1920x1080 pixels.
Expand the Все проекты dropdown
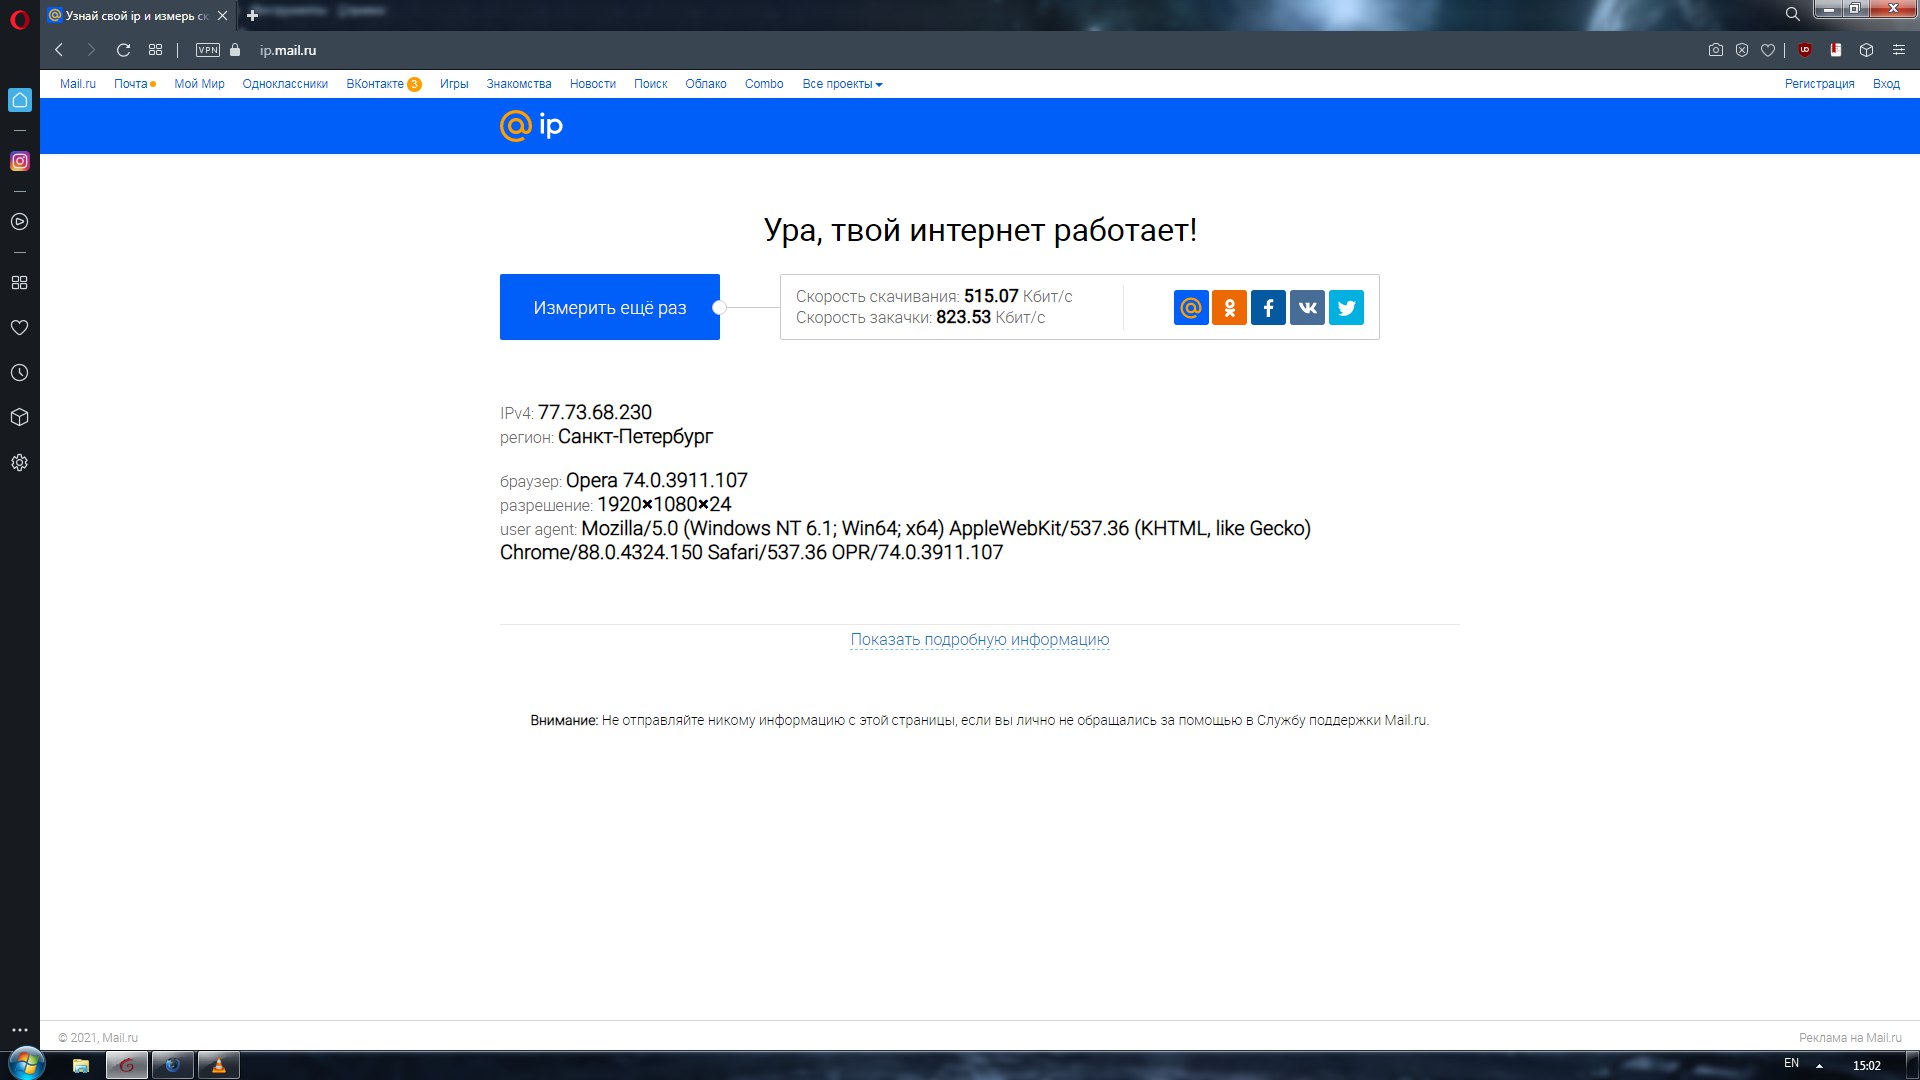pos(842,84)
